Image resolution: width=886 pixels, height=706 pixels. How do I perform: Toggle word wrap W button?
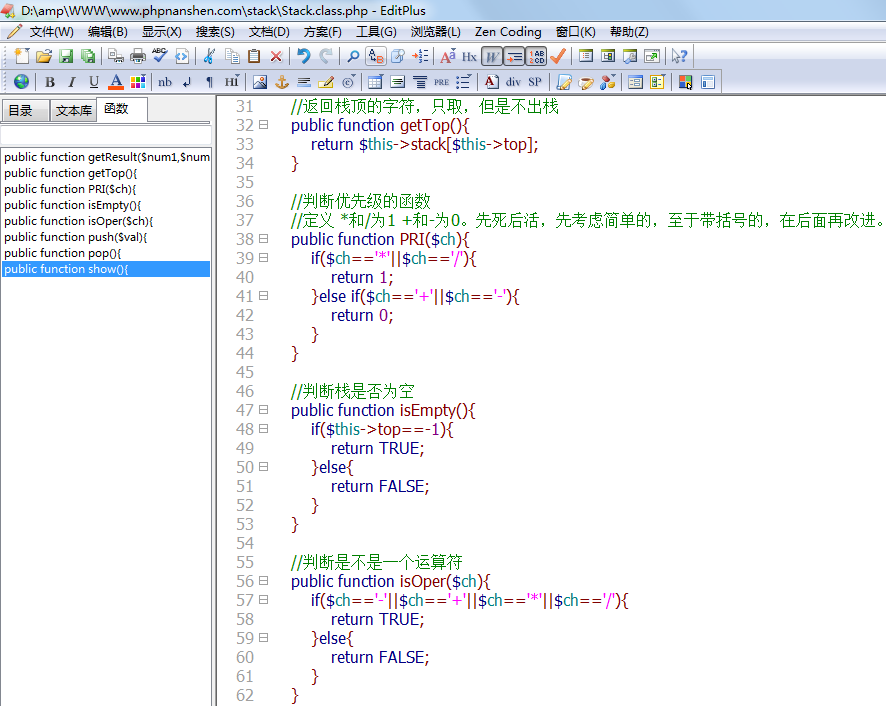pos(492,57)
